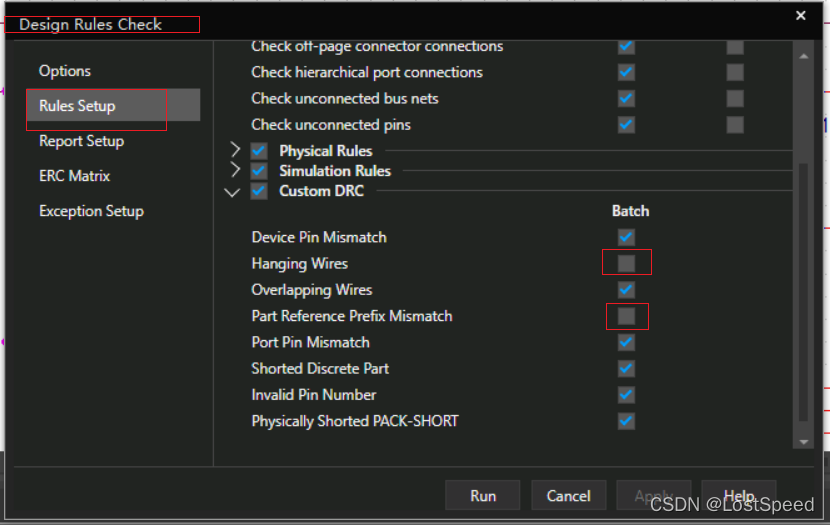Click the Check hierarchical port connections label
Screen dimensions: 830x525
[367, 72]
